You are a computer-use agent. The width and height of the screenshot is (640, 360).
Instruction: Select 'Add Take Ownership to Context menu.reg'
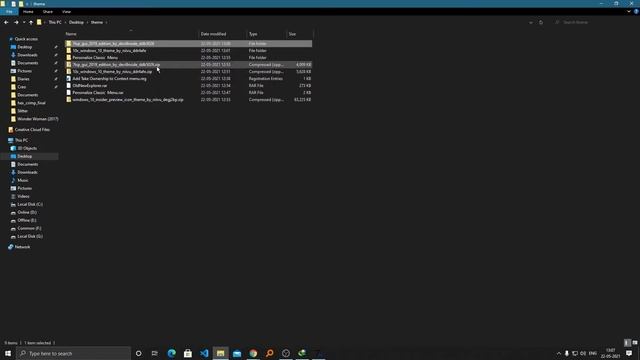coord(189,78)
